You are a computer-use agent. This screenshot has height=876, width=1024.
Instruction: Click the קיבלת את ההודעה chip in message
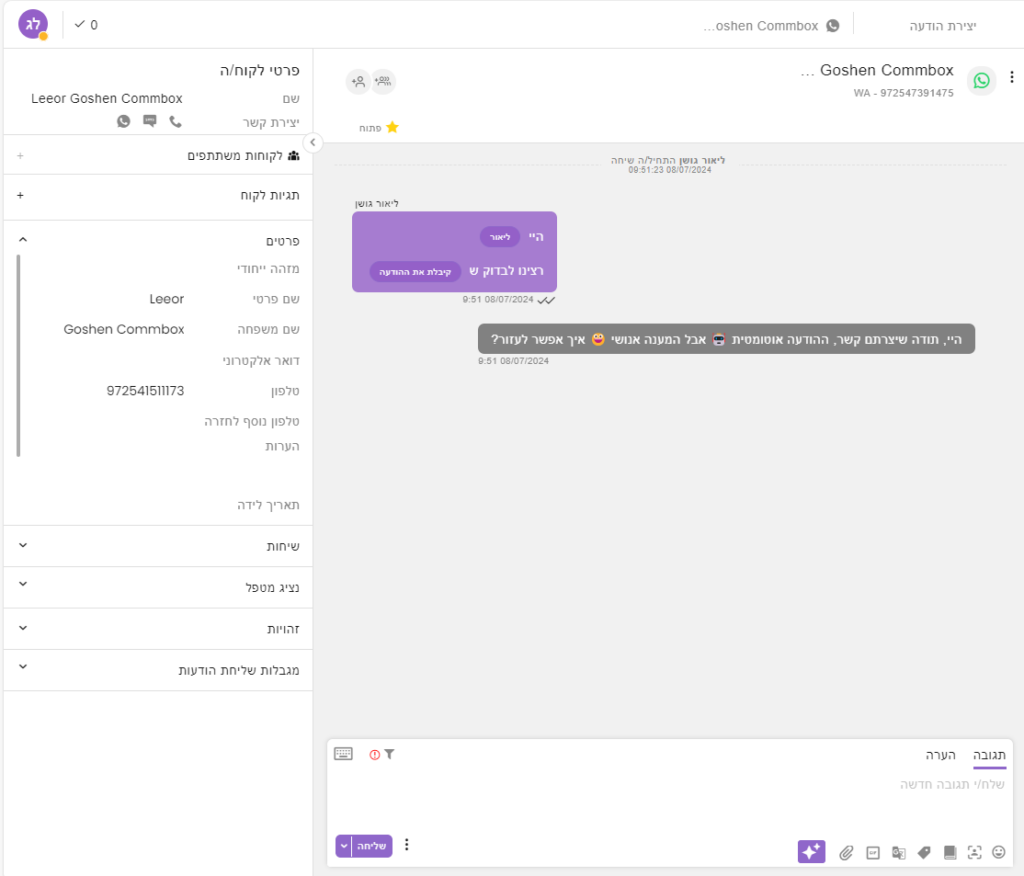pos(415,272)
